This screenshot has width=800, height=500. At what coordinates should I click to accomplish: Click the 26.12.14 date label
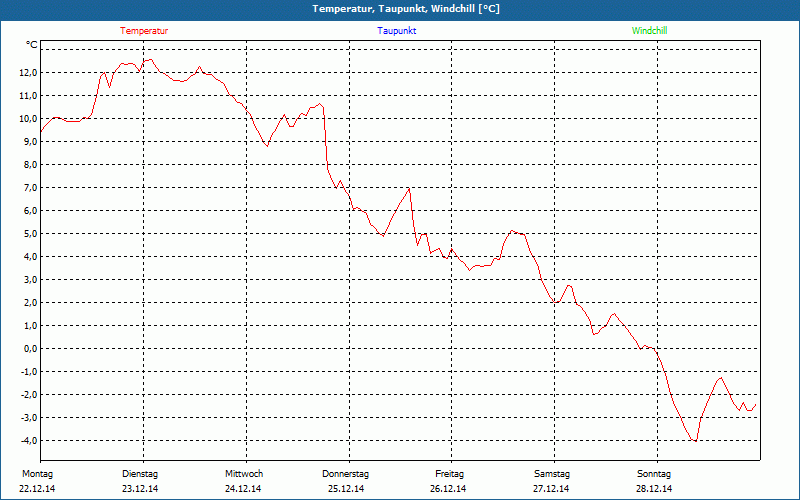448,489
